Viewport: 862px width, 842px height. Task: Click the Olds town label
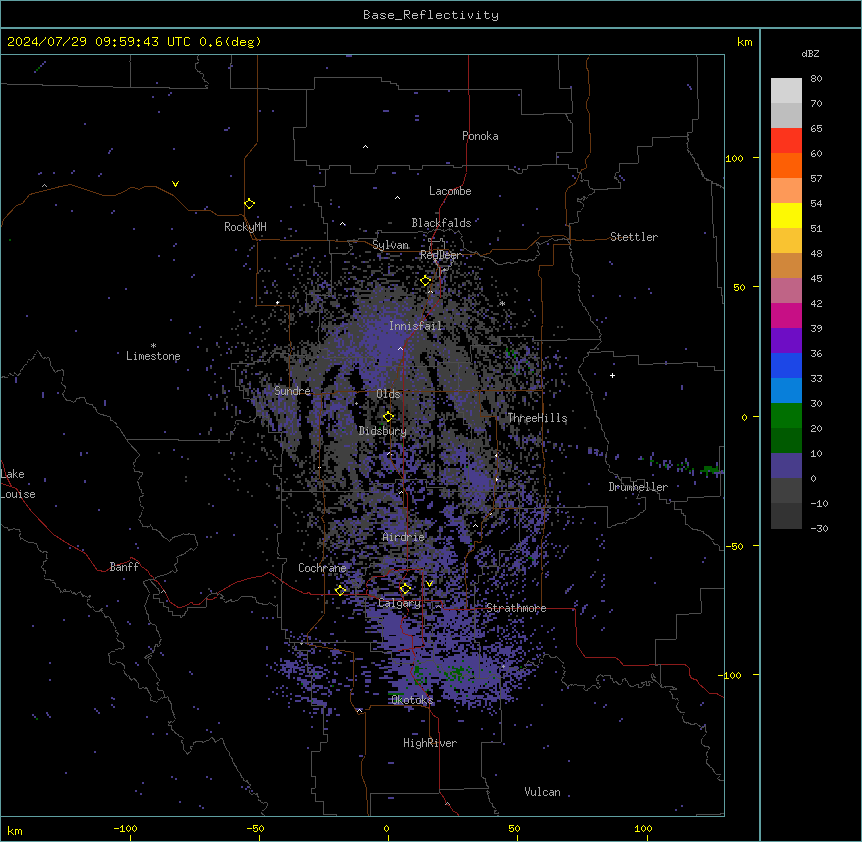point(388,394)
